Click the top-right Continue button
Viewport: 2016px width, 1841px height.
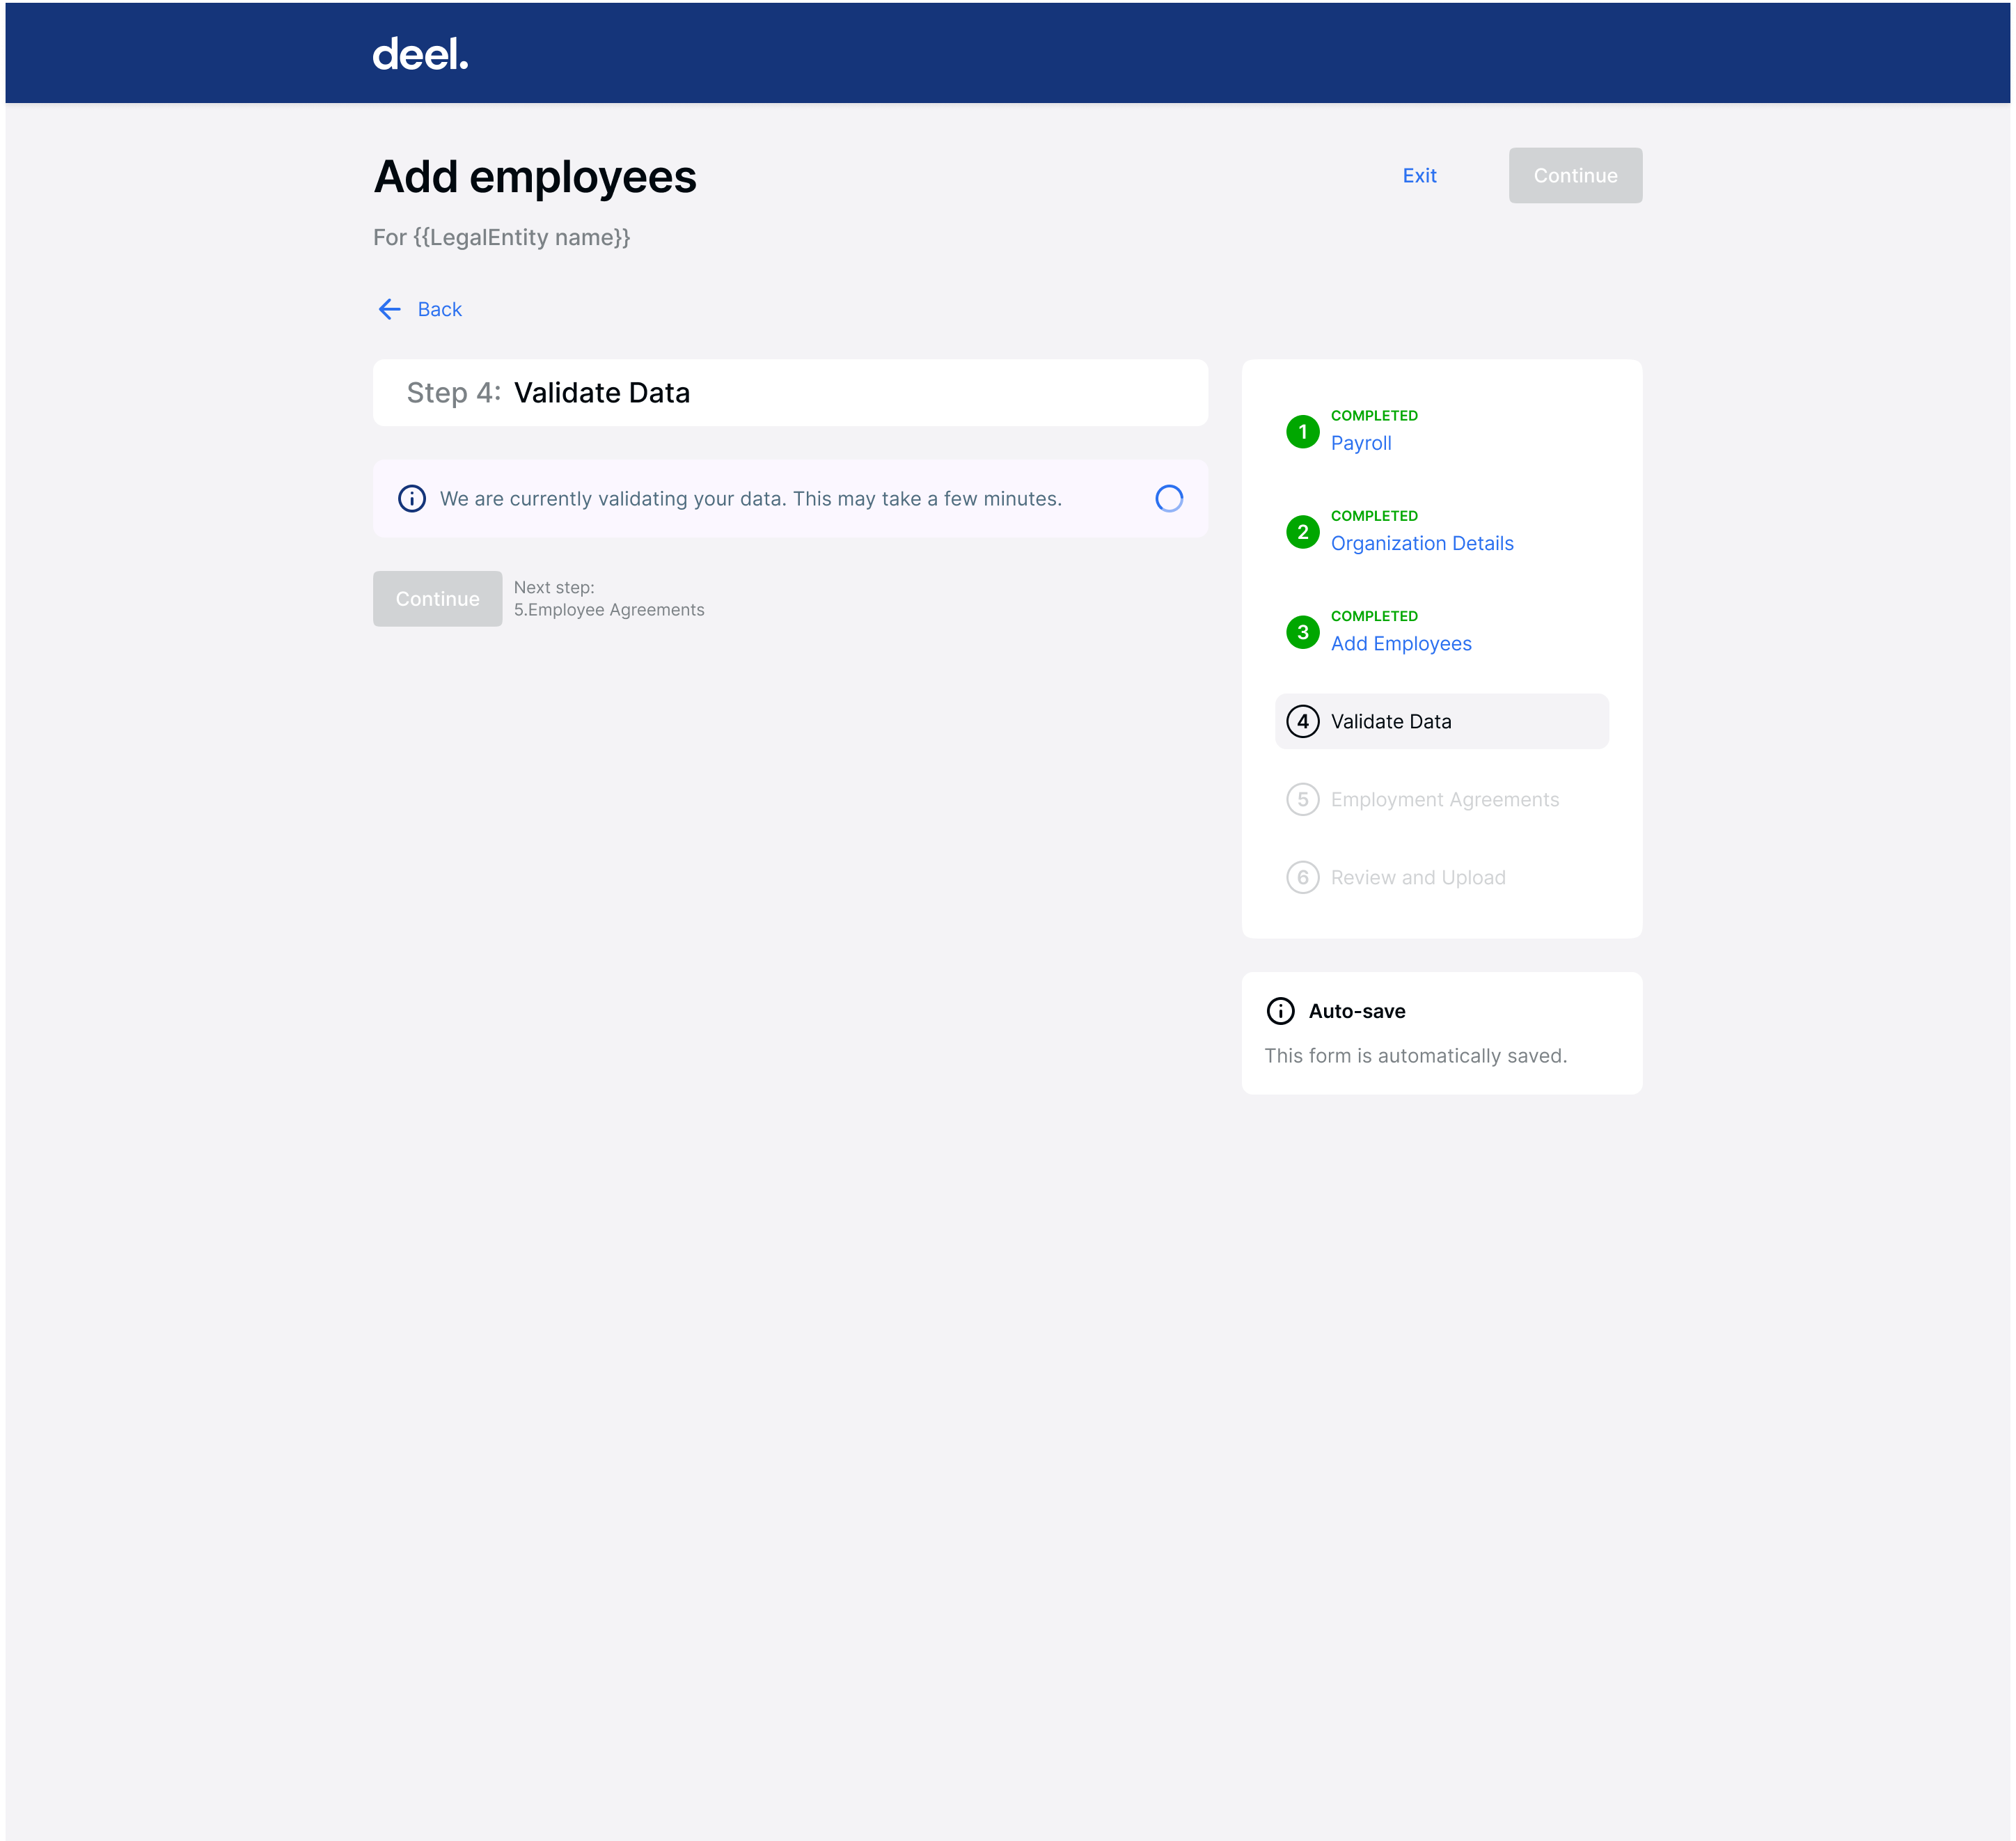(x=1575, y=175)
